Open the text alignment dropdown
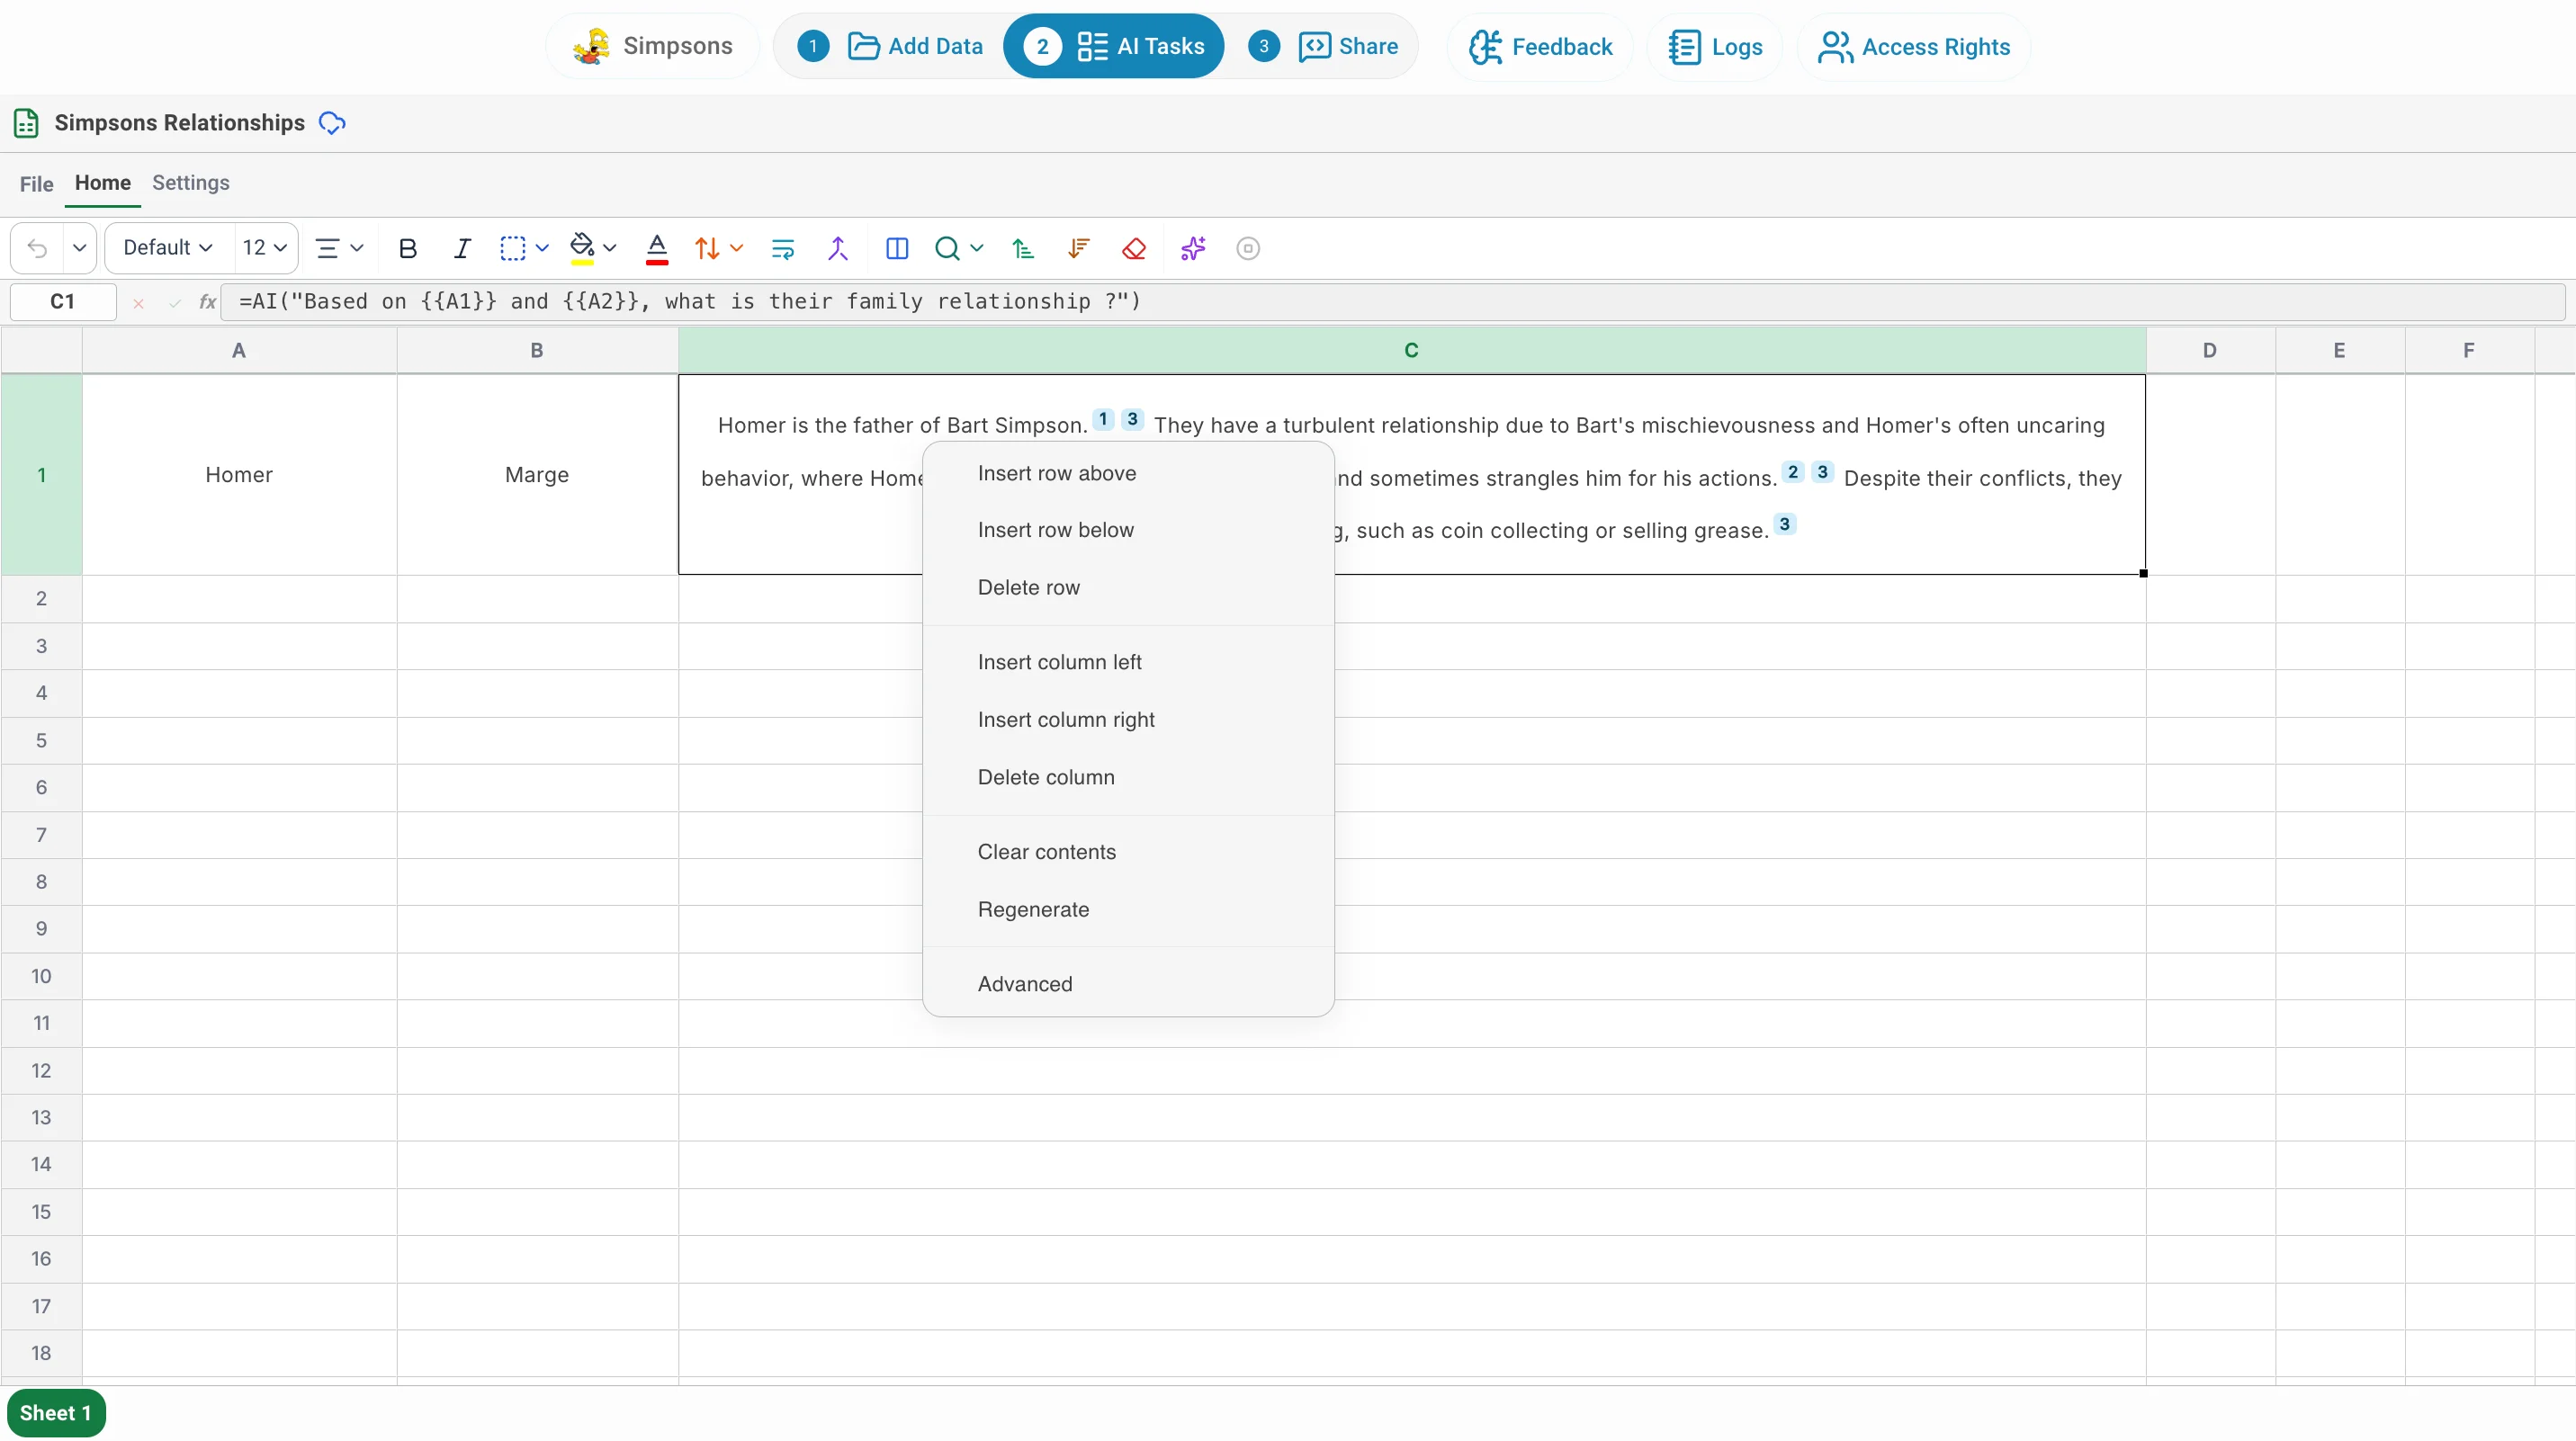Screen dimensions: 2576x1441 [x=339, y=248]
